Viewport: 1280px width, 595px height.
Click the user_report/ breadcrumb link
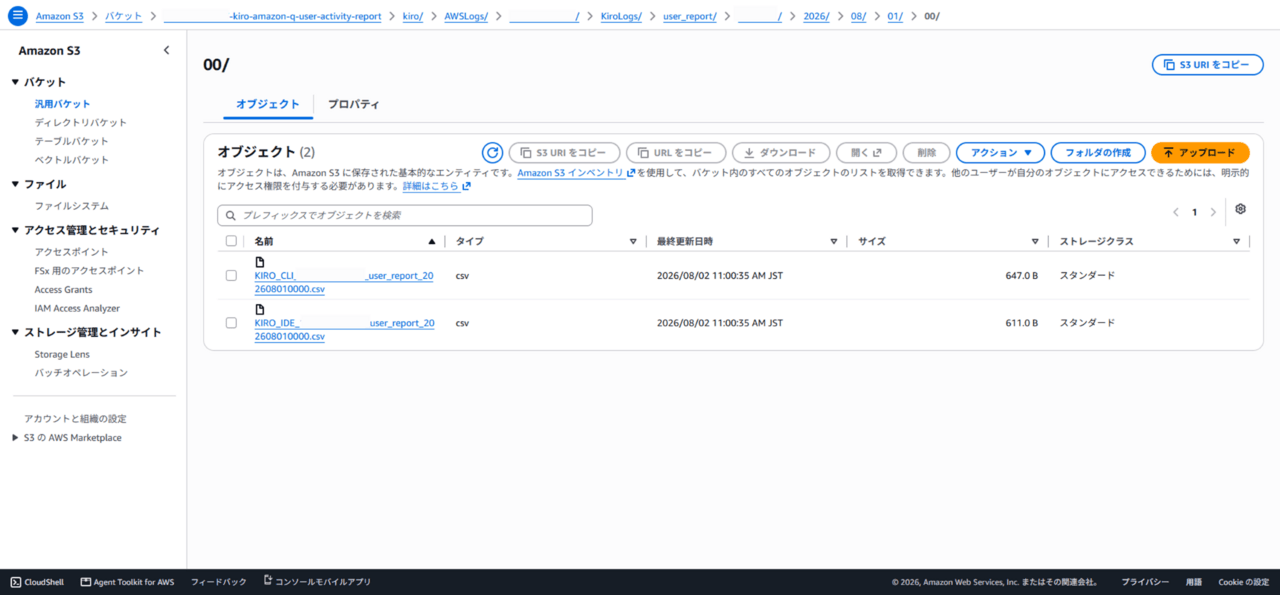tap(690, 16)
